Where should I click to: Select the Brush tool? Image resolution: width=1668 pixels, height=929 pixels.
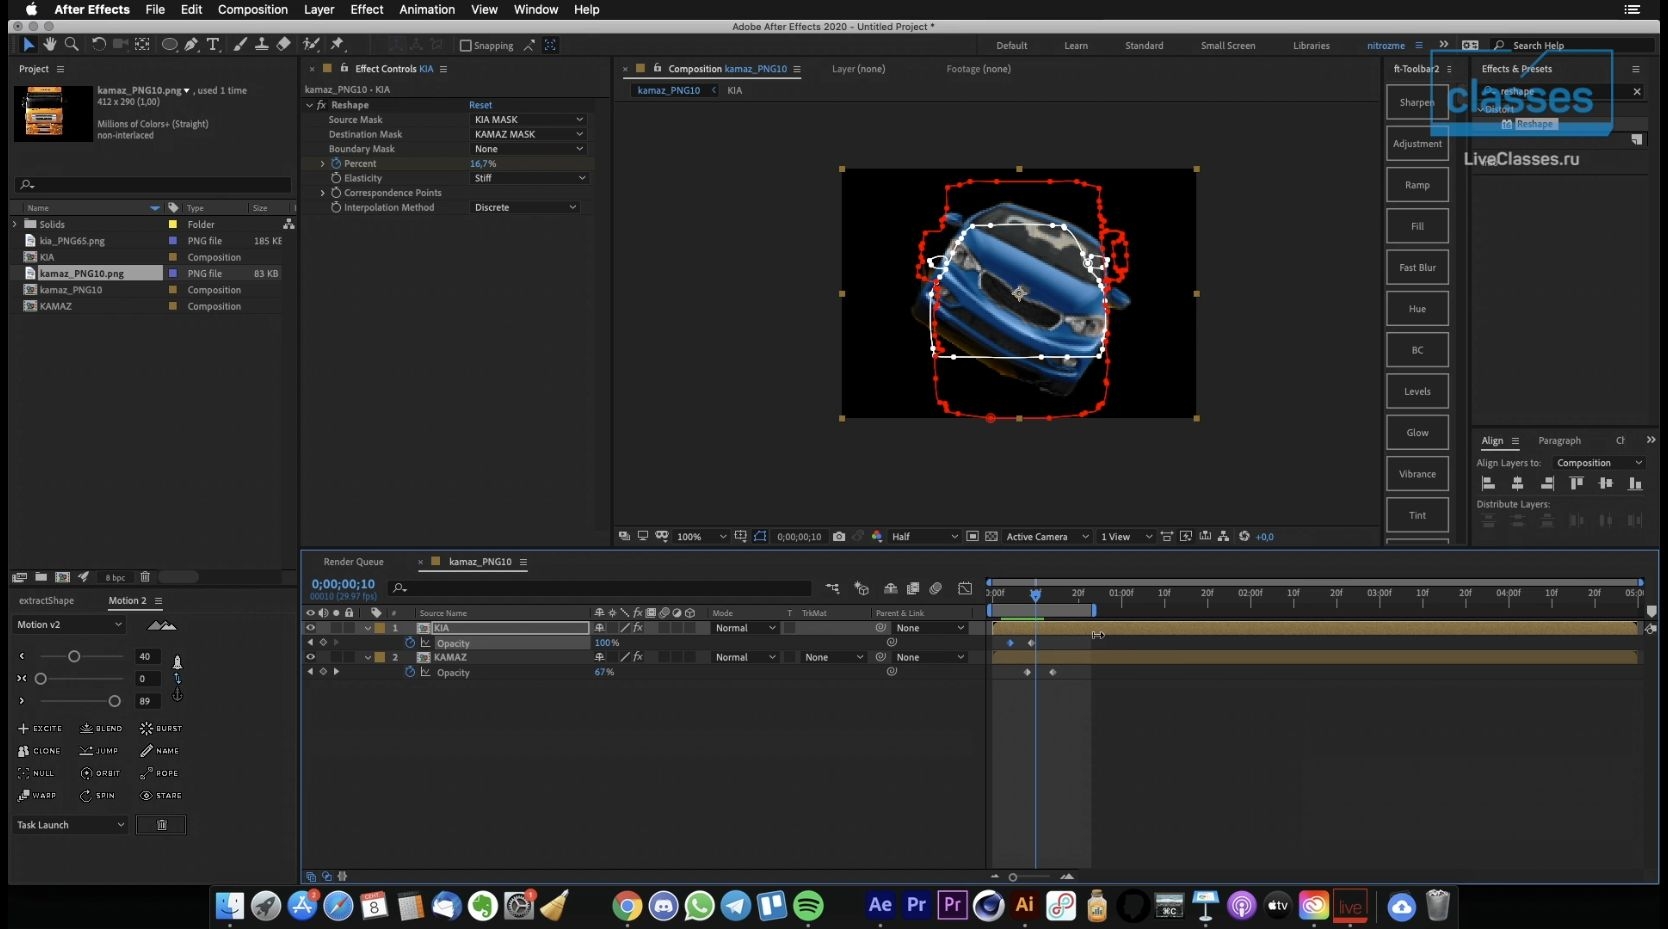[x=240, y=44]
